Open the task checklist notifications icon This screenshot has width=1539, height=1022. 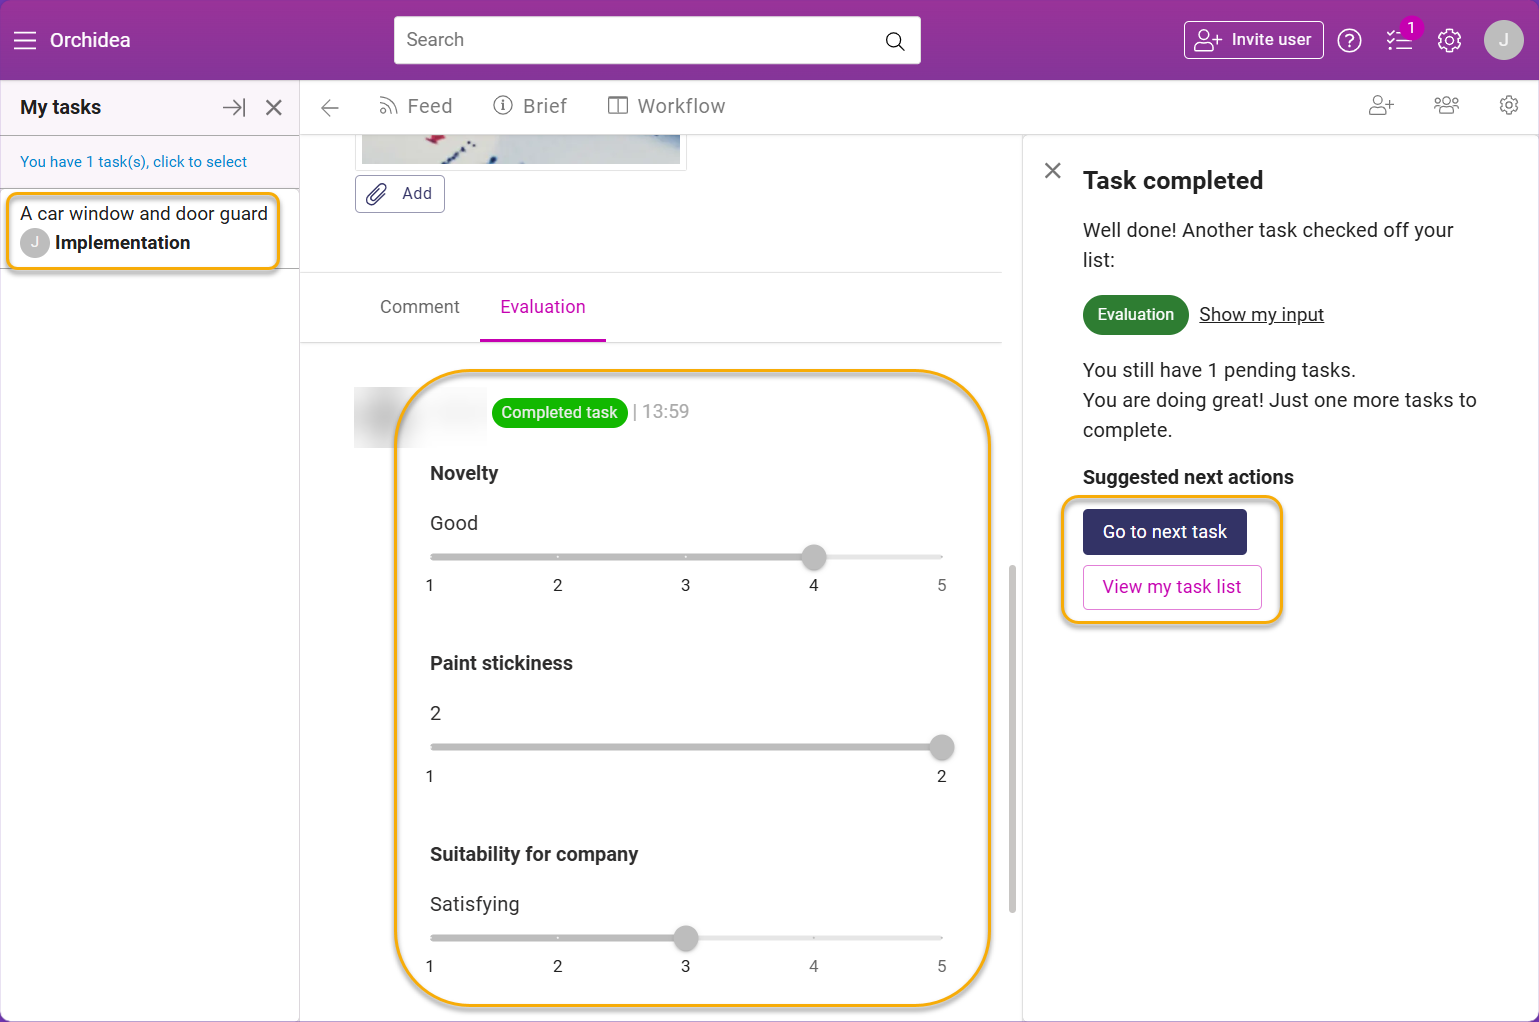(1399, 40)
